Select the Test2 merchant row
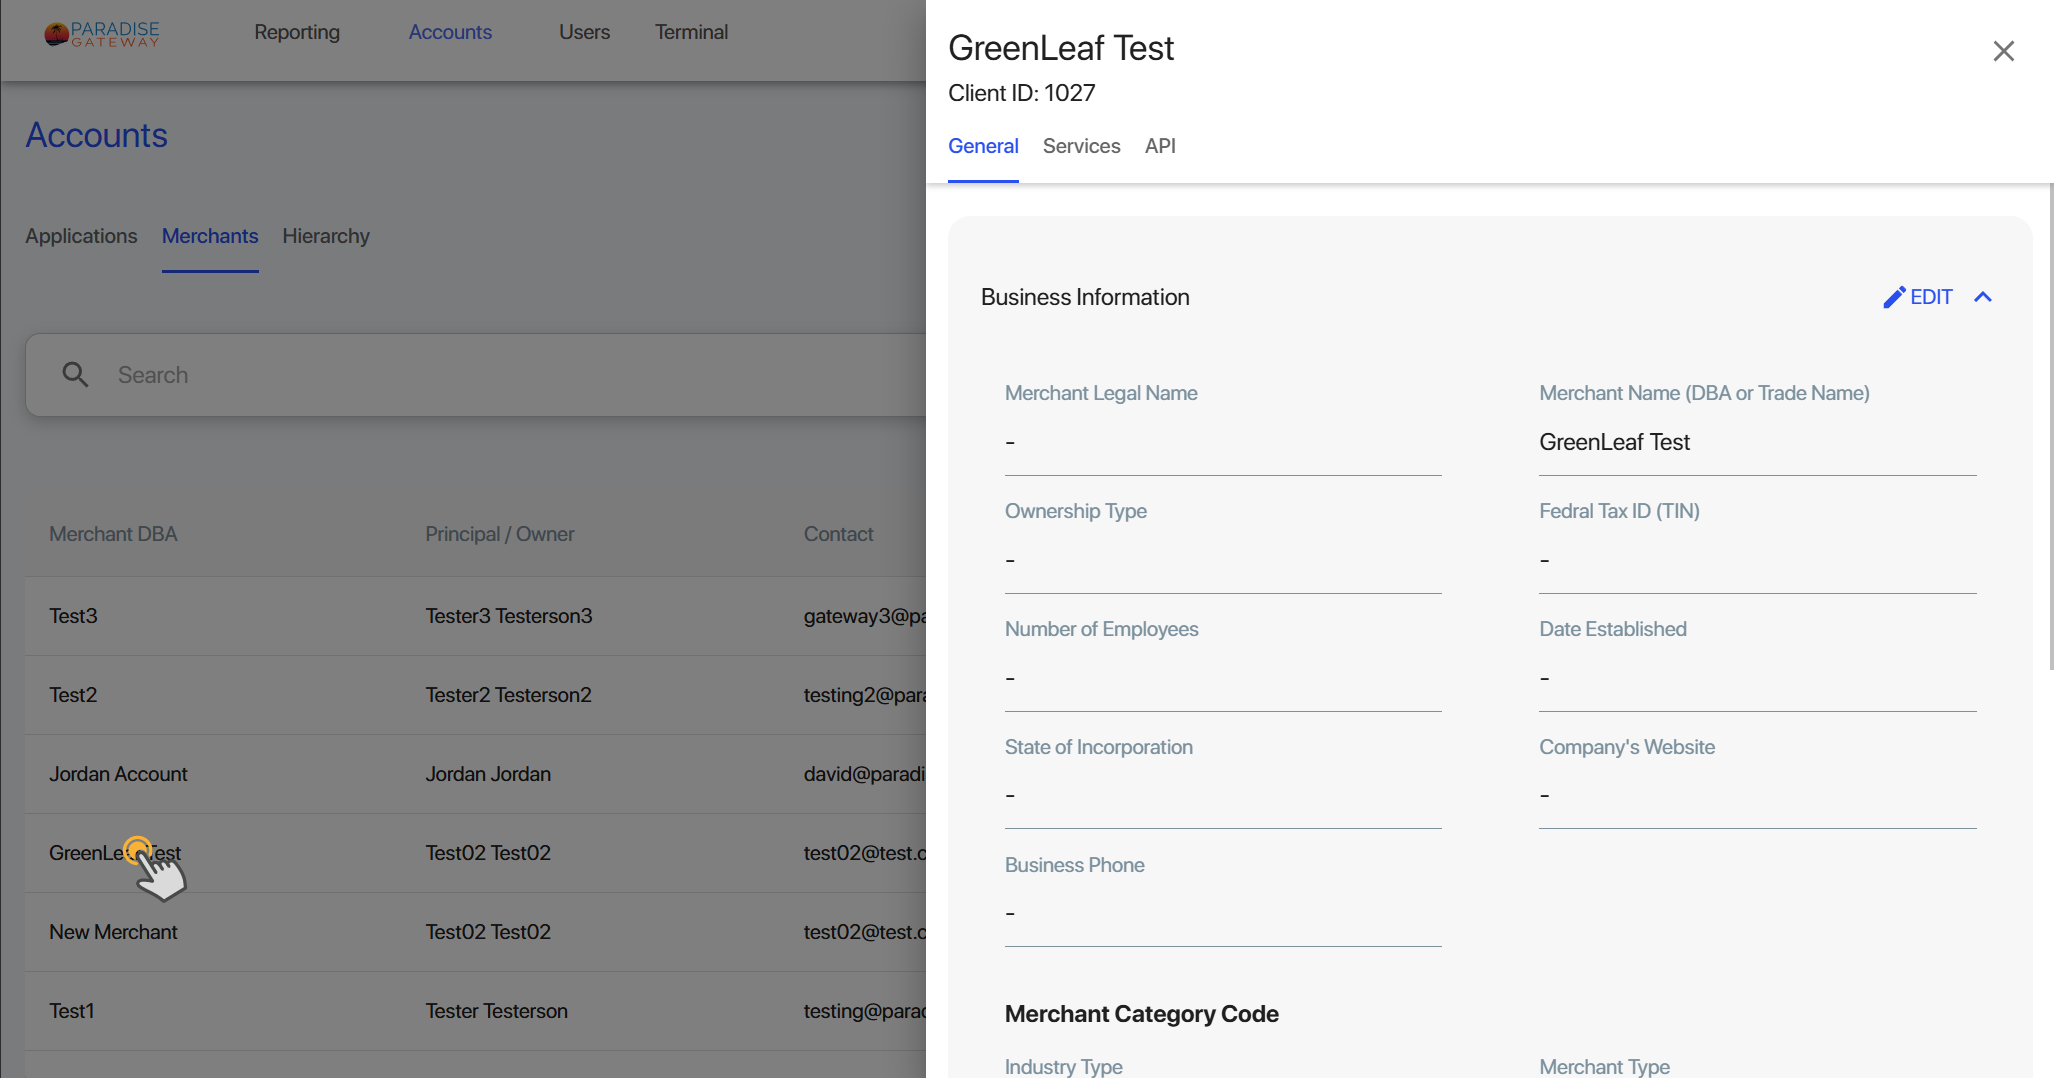Viewport: 2054px width, 1078px height. [476, 695]
